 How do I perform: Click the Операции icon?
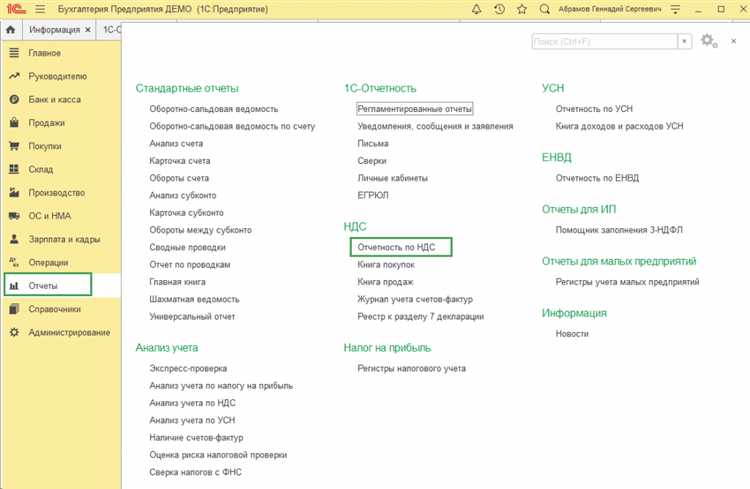14,262
